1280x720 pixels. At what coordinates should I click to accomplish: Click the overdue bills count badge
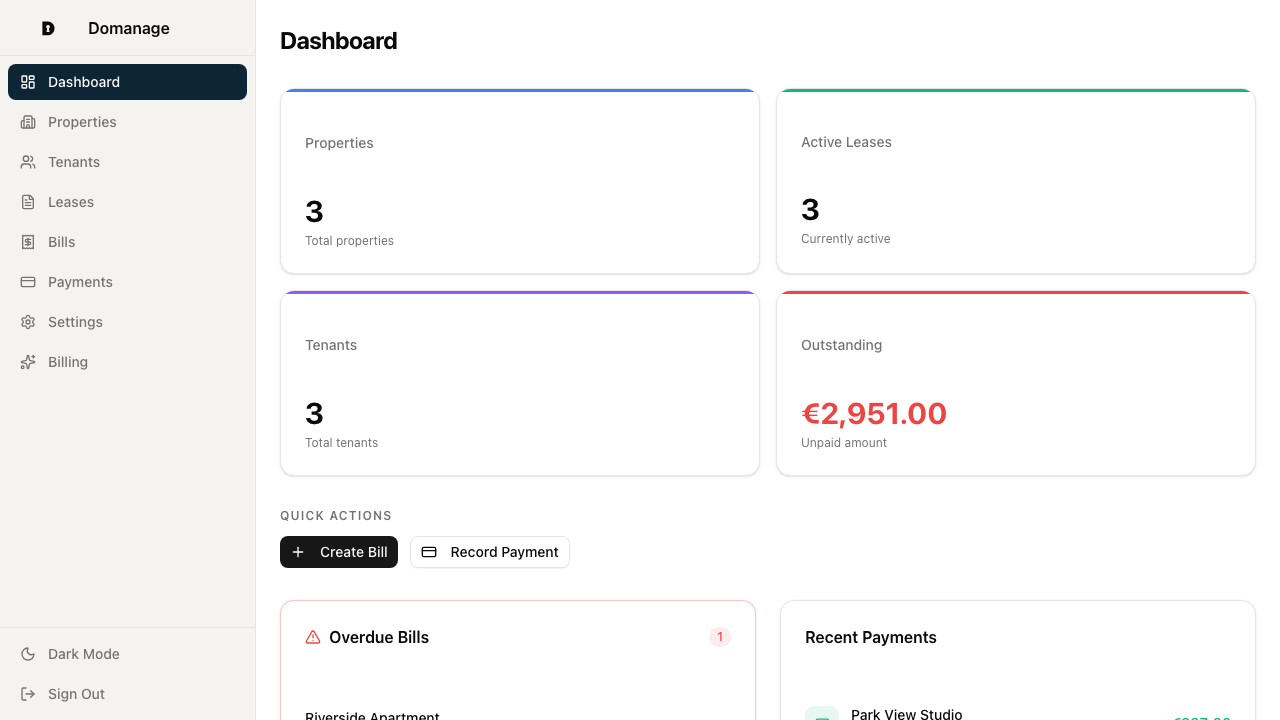click(x=719, y=636)
